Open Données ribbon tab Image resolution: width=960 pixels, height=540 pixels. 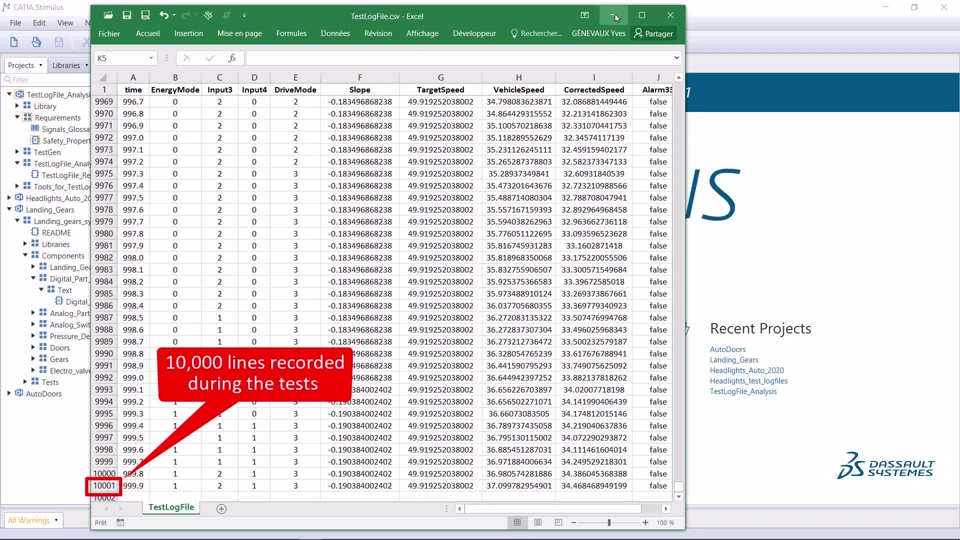336,34
